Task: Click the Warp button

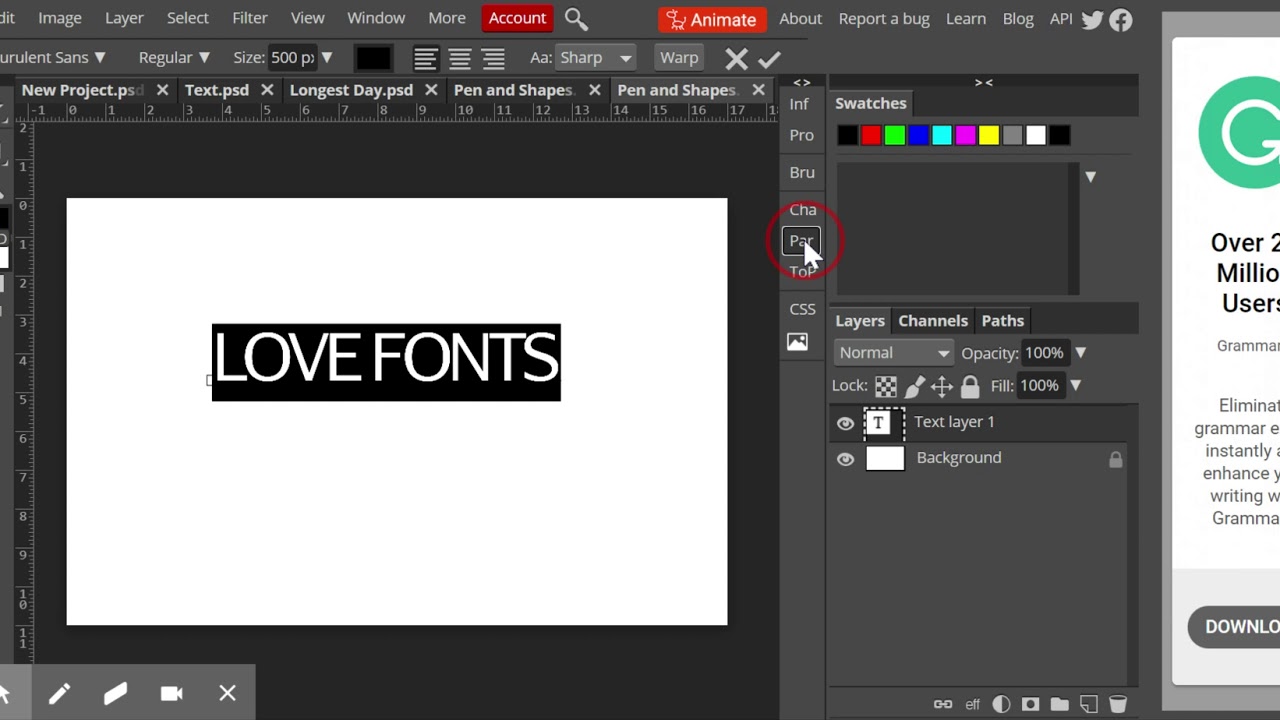Action: click(679, 58)
